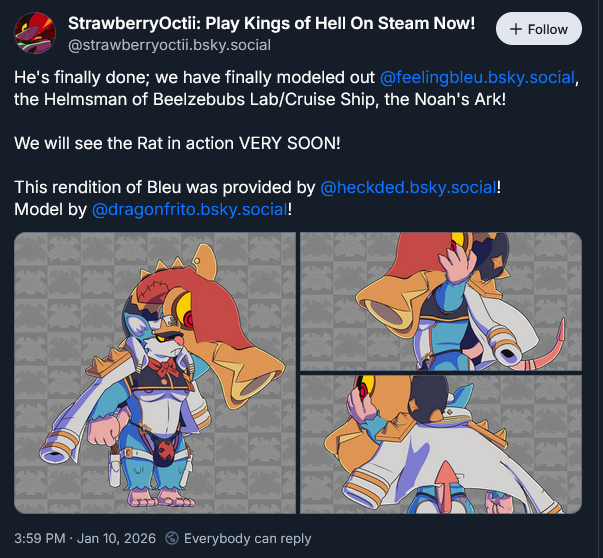Click the "Model by" credit text
Image resolution: width=603 pixels, height=558 pixels.
click(50, 210)
